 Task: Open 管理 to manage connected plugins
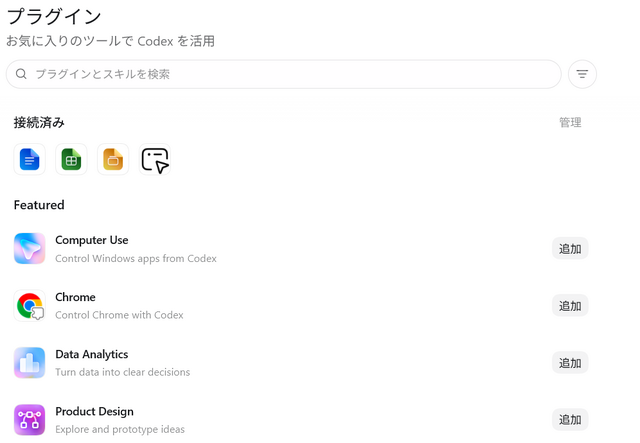coord(570,122)
